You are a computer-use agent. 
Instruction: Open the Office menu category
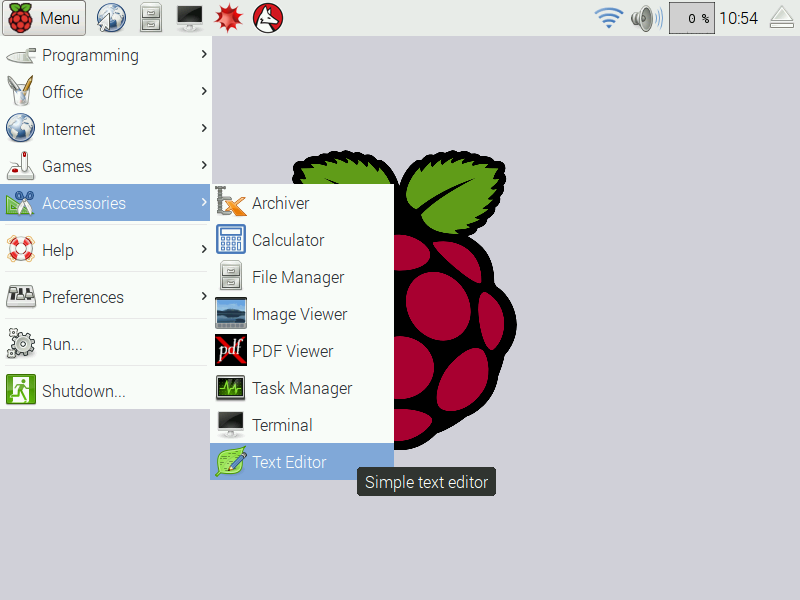105,92
